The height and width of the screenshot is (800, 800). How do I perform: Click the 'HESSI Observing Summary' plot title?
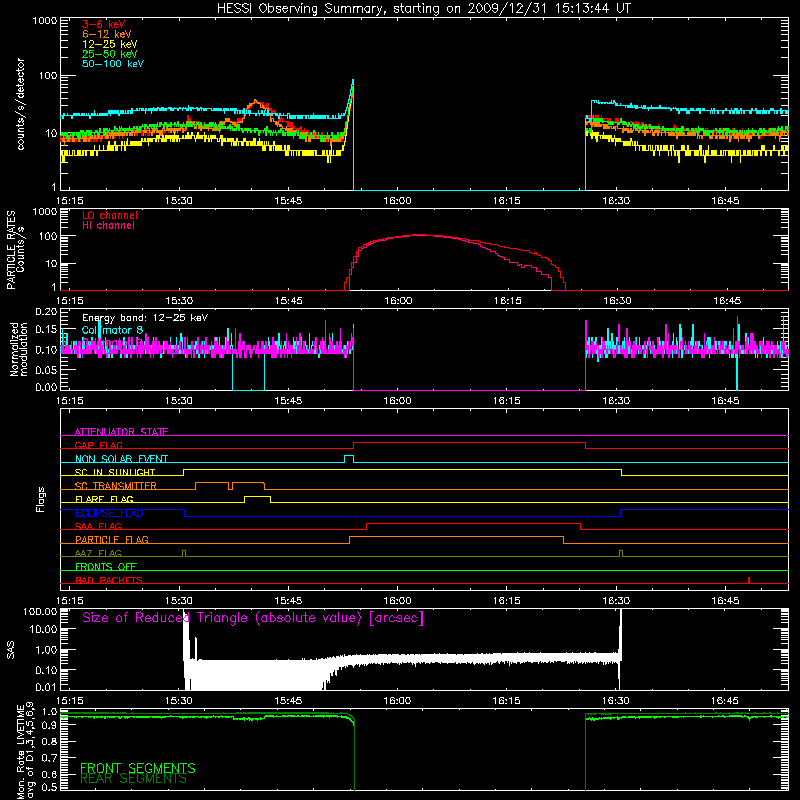(424, 9)
